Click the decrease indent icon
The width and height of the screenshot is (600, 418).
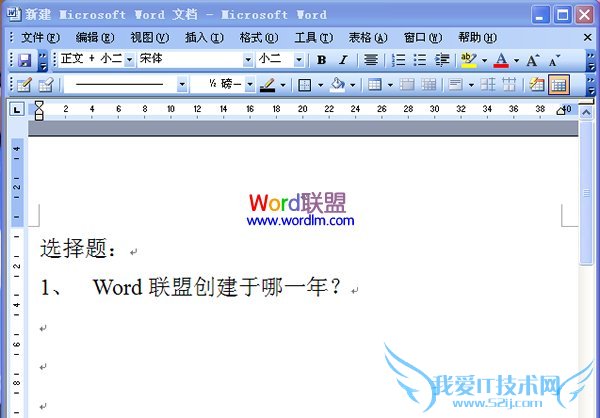[x=442, y=60]
